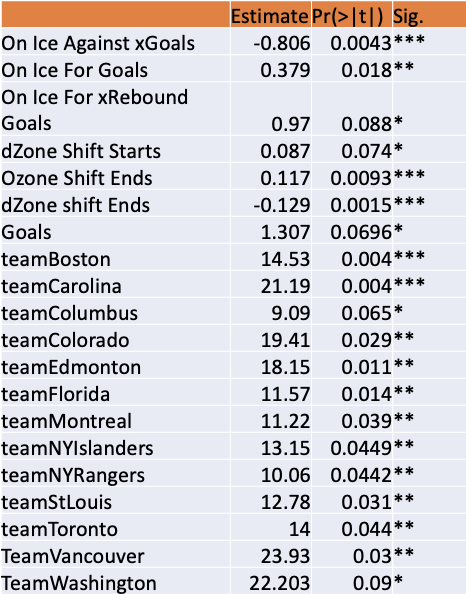Screen dimensions: 466x594
Task: Select the dZone shift Ends estimate -0.129
Action: click(x=282, y=205)
